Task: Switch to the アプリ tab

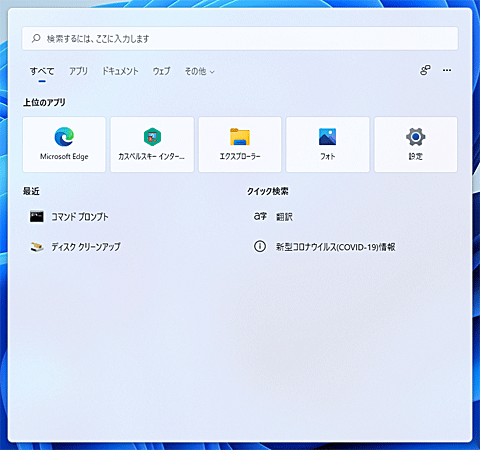Action: click(x=78, y=71)
